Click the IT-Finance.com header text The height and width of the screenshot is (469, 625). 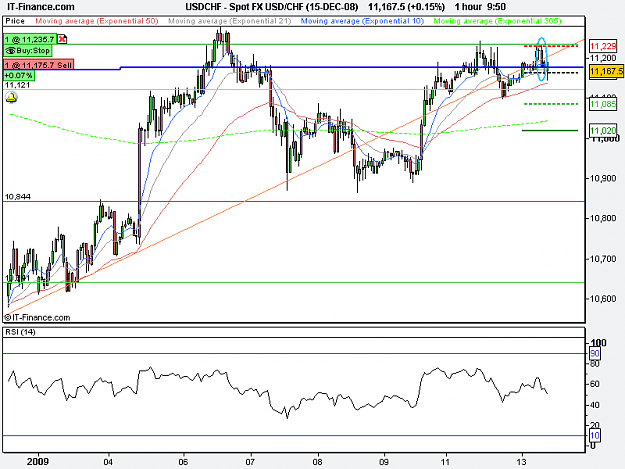[41, 7]
